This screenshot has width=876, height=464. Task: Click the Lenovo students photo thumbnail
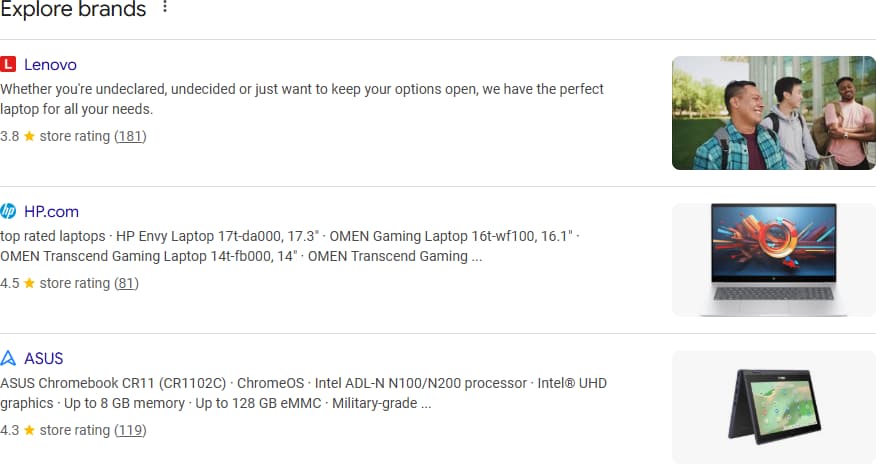pos(774,113)
